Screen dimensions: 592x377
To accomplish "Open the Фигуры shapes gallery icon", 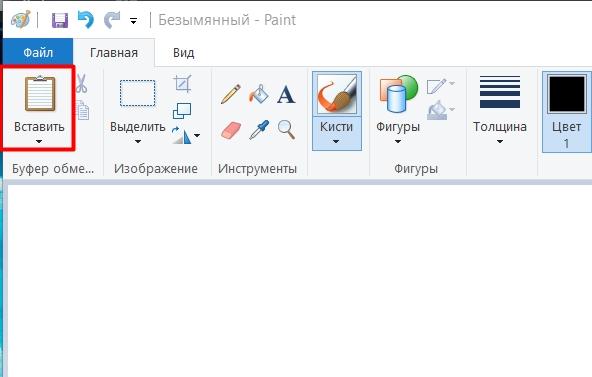I will pos(399,94).
